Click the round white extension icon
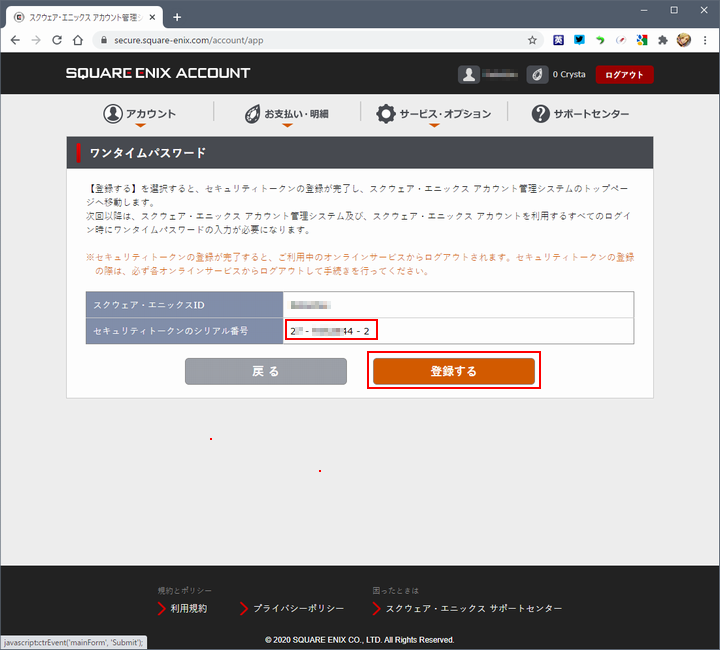720x650 pixels. (x=621, y=40)
